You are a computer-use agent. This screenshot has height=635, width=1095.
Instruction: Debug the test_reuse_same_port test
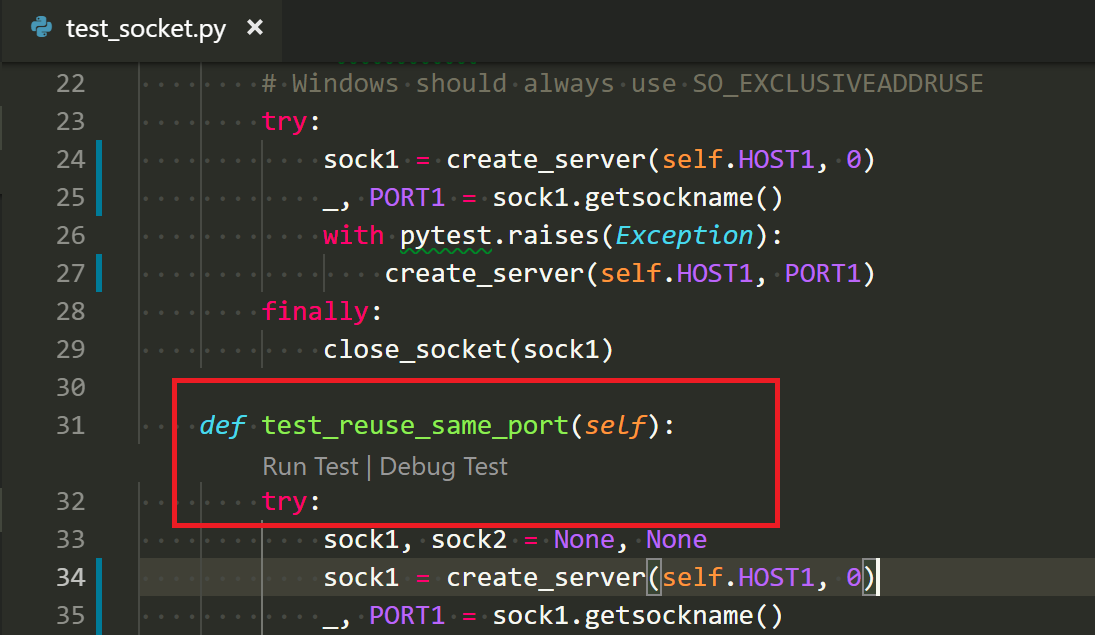[443, 467]
